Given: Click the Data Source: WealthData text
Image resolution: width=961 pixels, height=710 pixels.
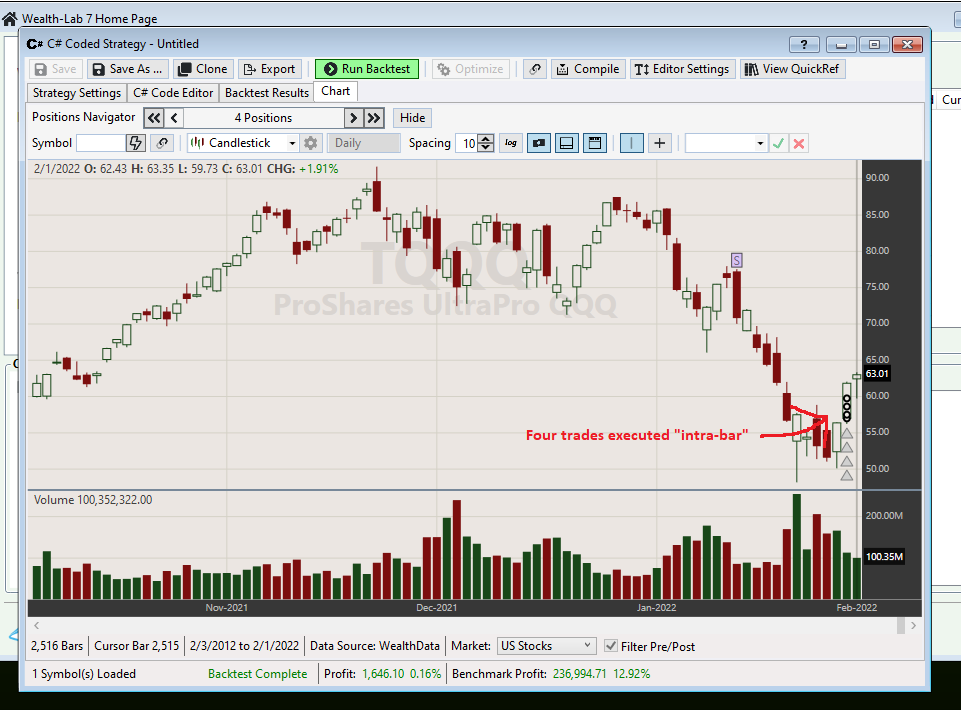Looking at the screenshot, I should [x=375, y=646].
